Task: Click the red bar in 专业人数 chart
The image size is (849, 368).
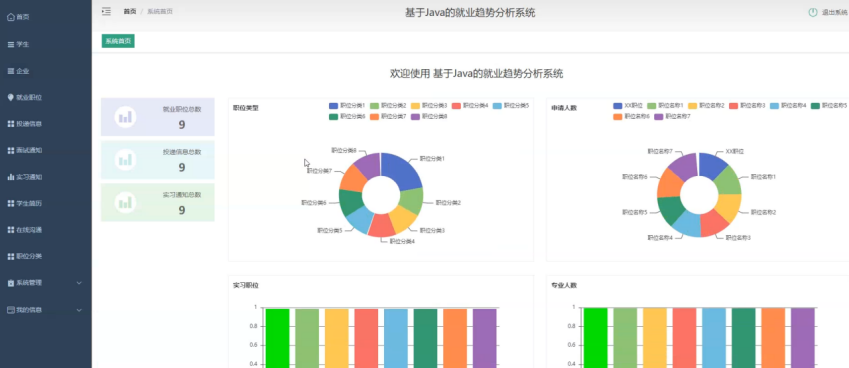Action: pos(684,338)
